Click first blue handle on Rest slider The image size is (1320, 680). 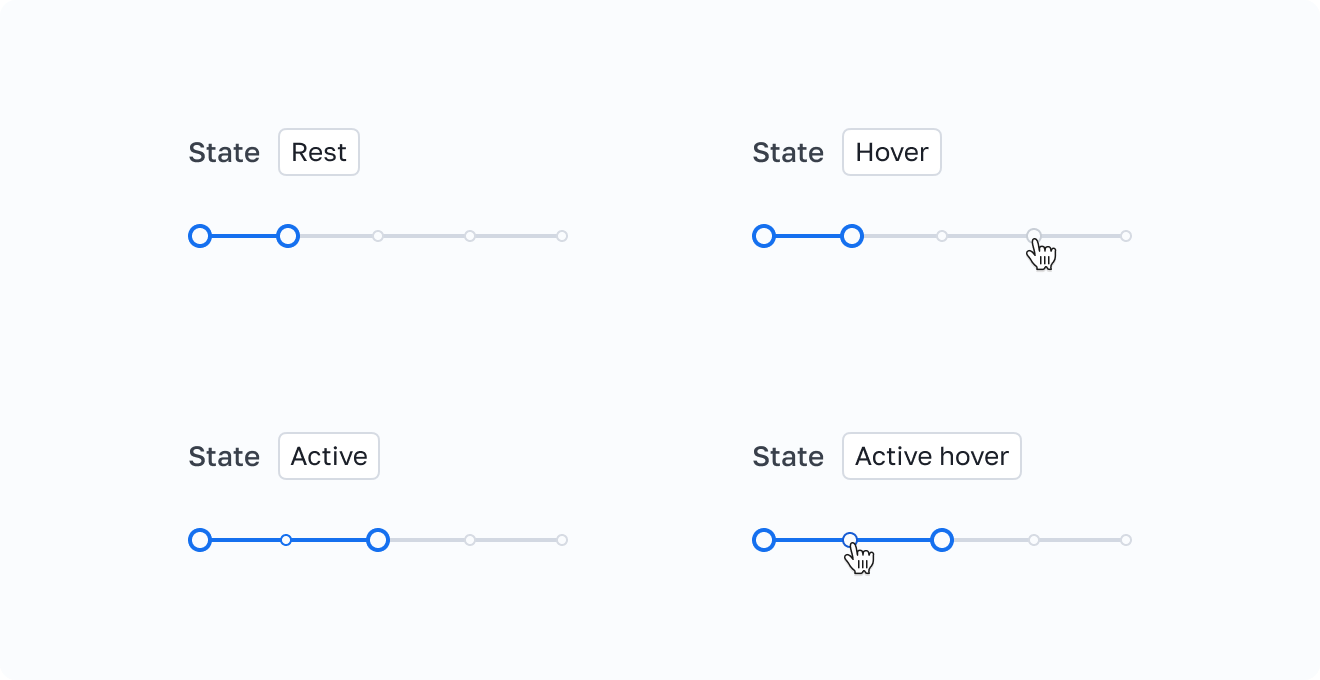tap(200, 236)
